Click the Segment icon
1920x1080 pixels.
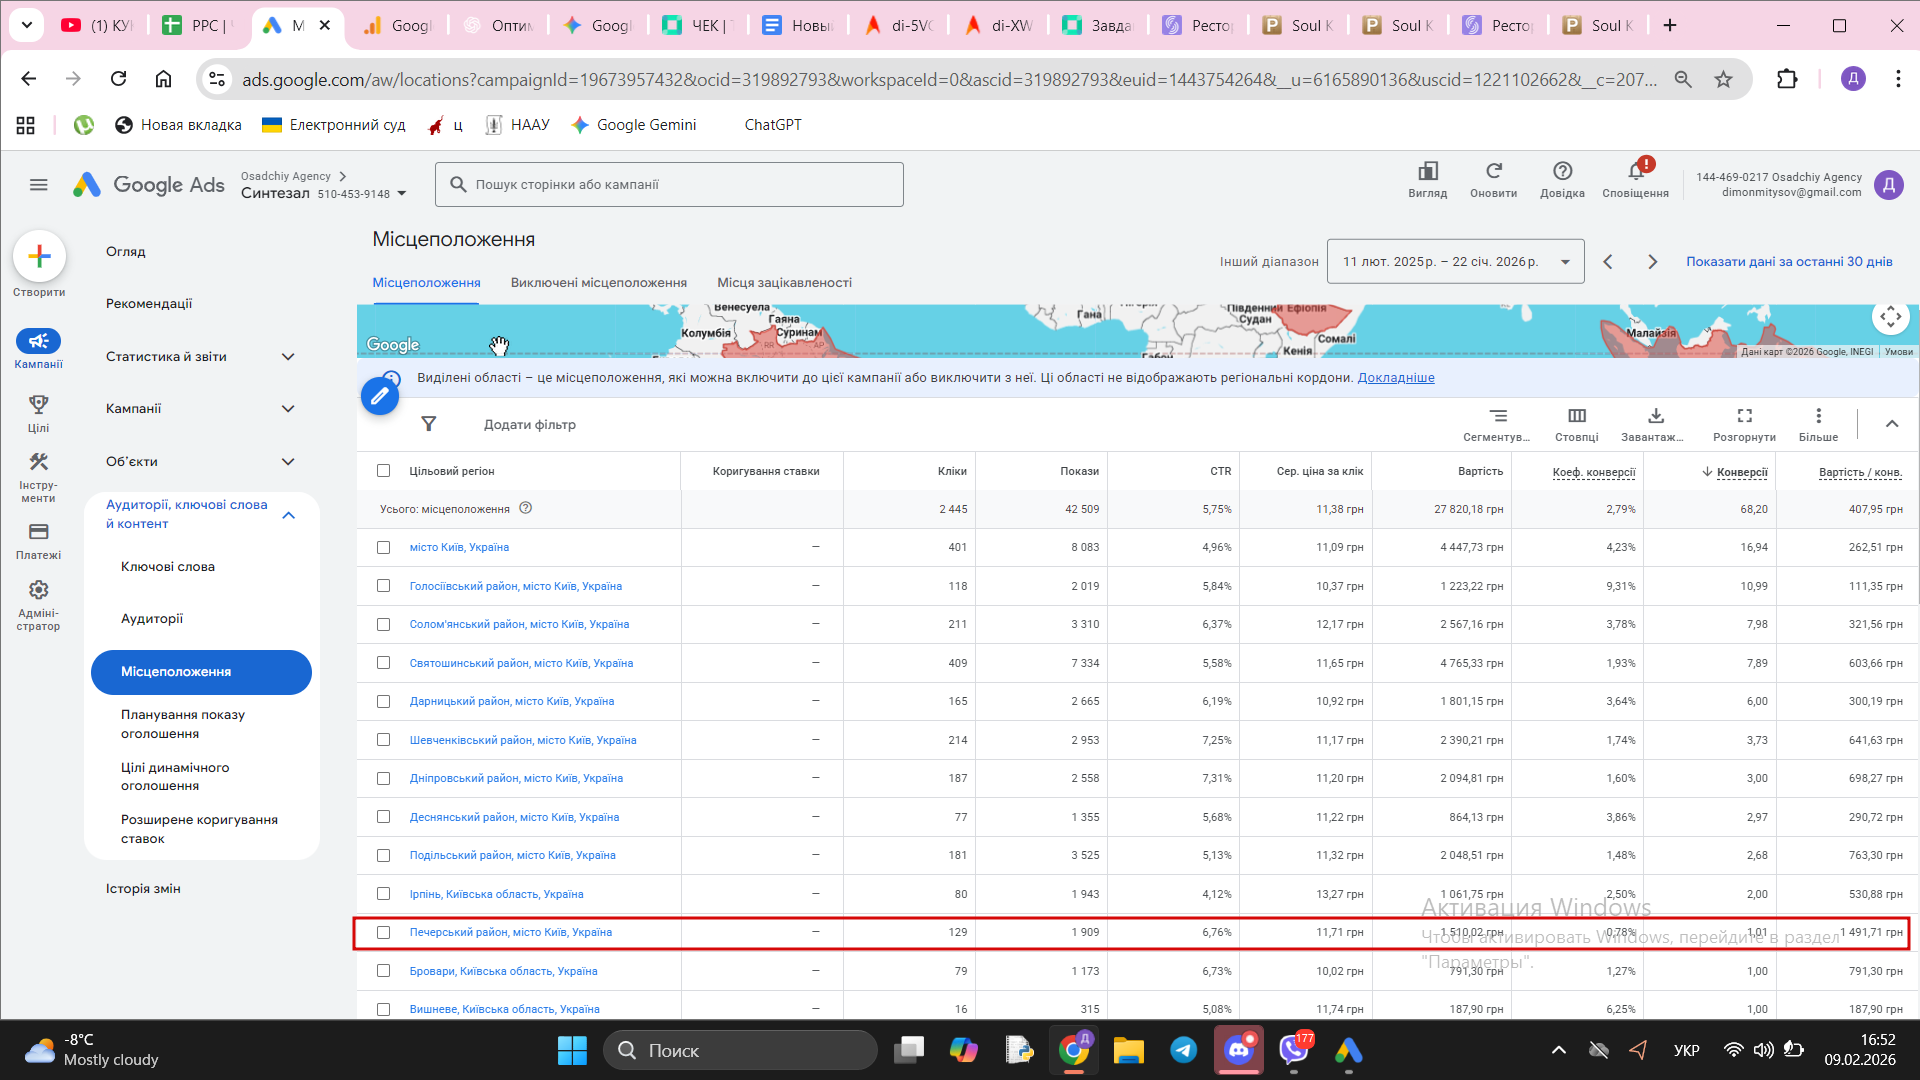[1497, 417]
